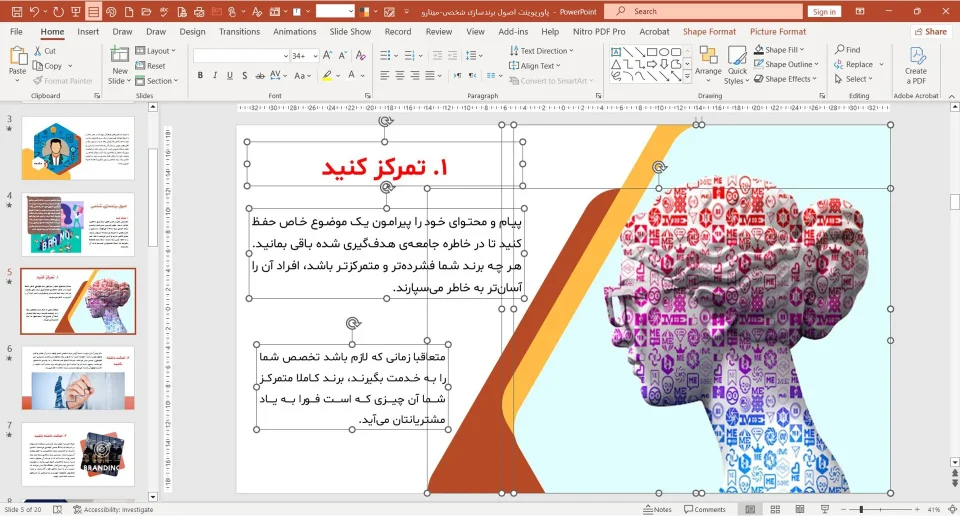This screenshot has height=516, width=960.
Task: Switch to the Design tab
Action: pos(192,32)
